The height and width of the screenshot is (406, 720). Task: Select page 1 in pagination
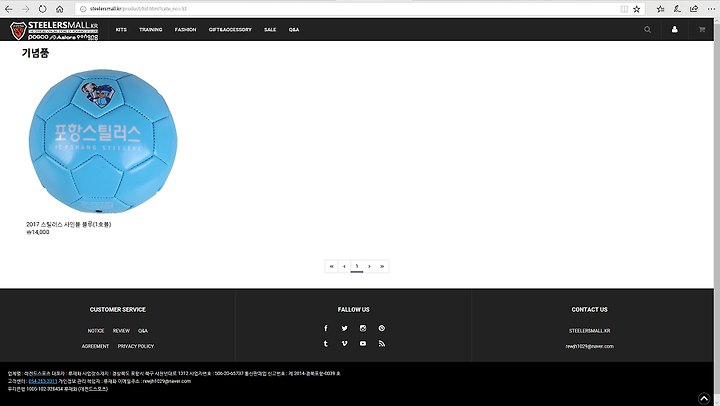coord(357,266)
